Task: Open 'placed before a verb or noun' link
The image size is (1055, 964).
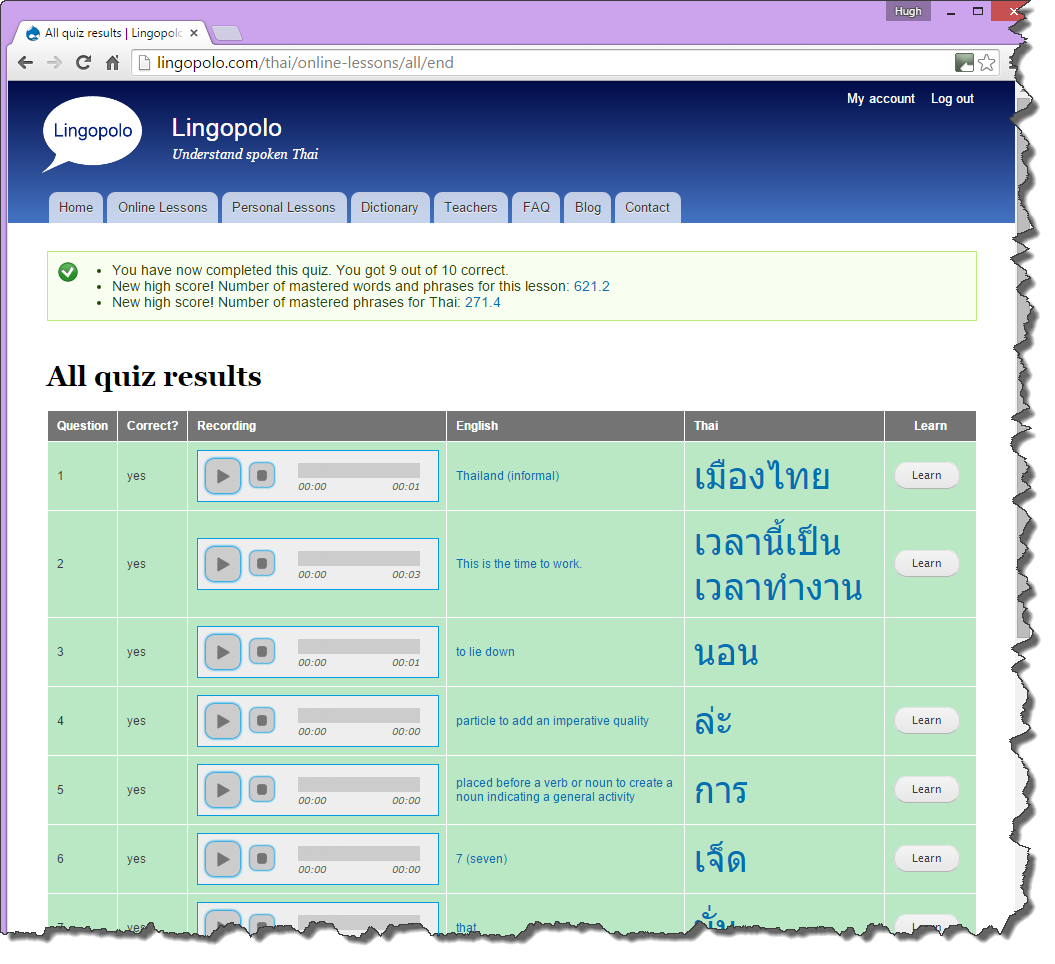Action: pyautogui.click(x=564, y=790)
